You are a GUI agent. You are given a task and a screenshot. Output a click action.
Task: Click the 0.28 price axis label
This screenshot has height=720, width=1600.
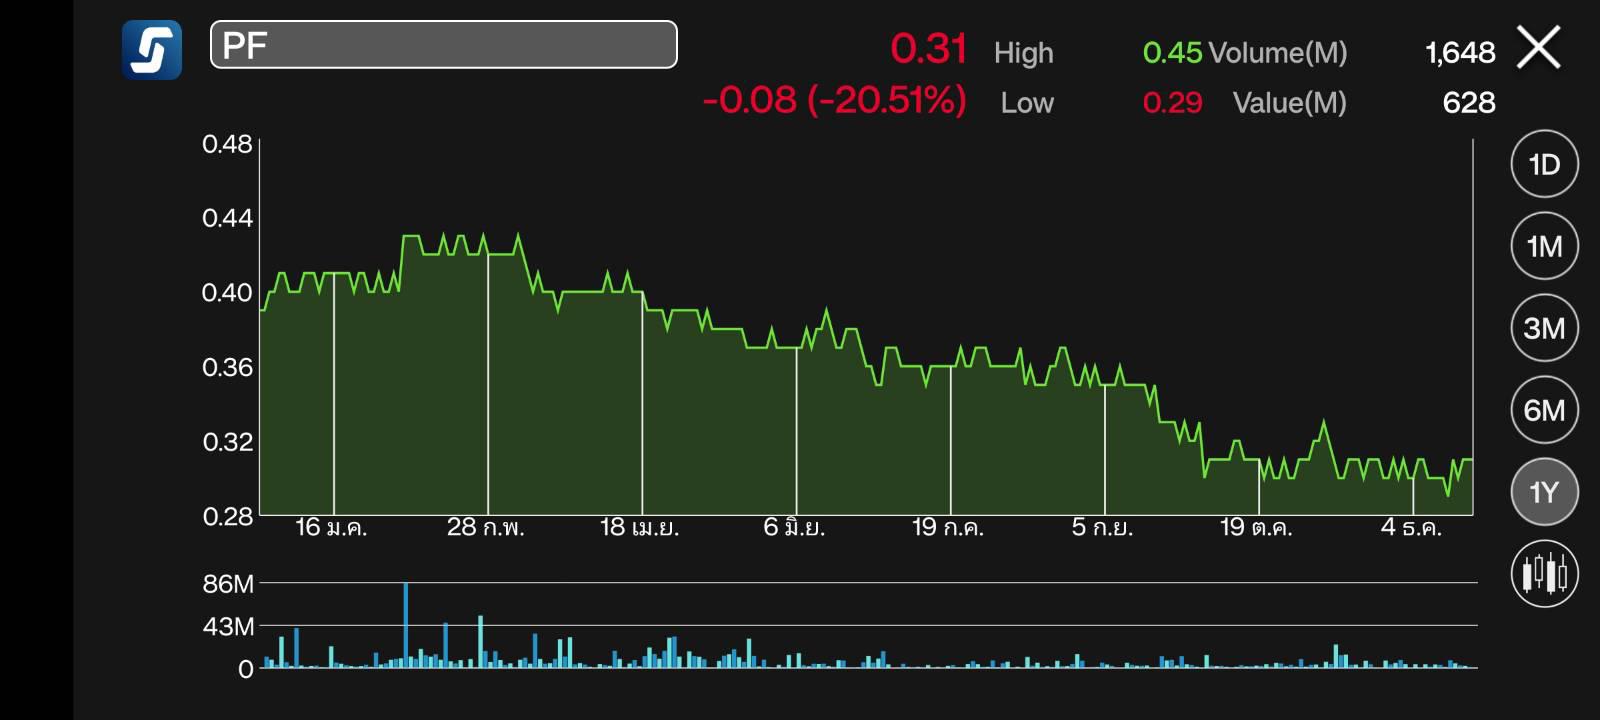(x=227, y=517)
